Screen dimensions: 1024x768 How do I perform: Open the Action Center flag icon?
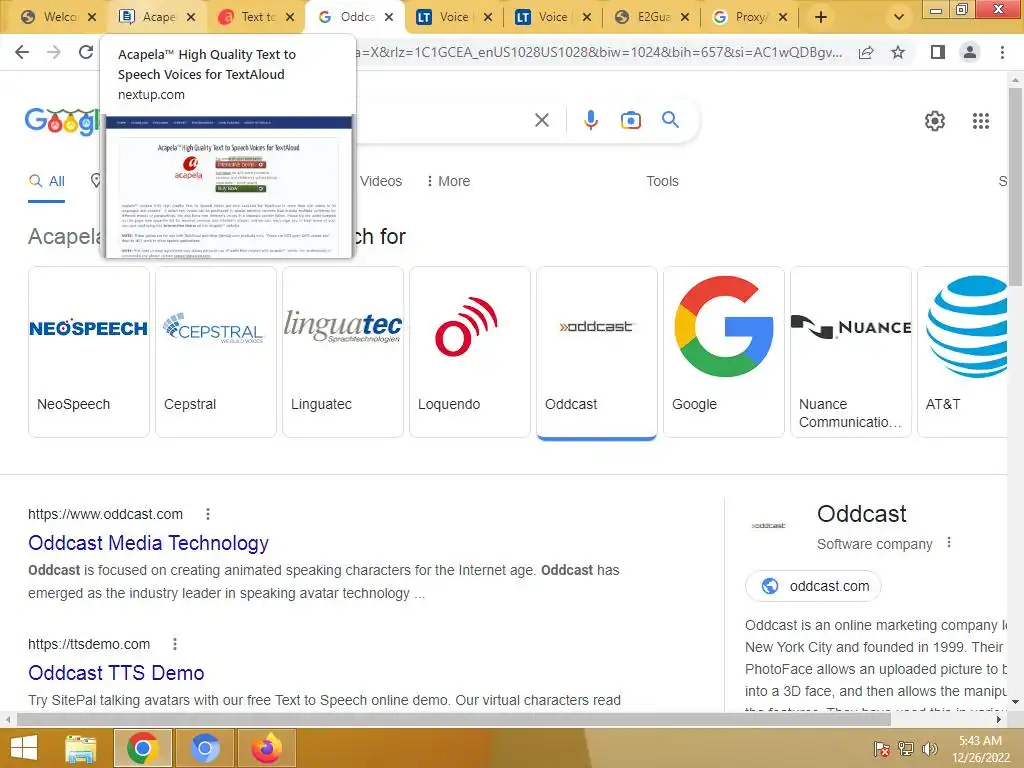(881, 748)
